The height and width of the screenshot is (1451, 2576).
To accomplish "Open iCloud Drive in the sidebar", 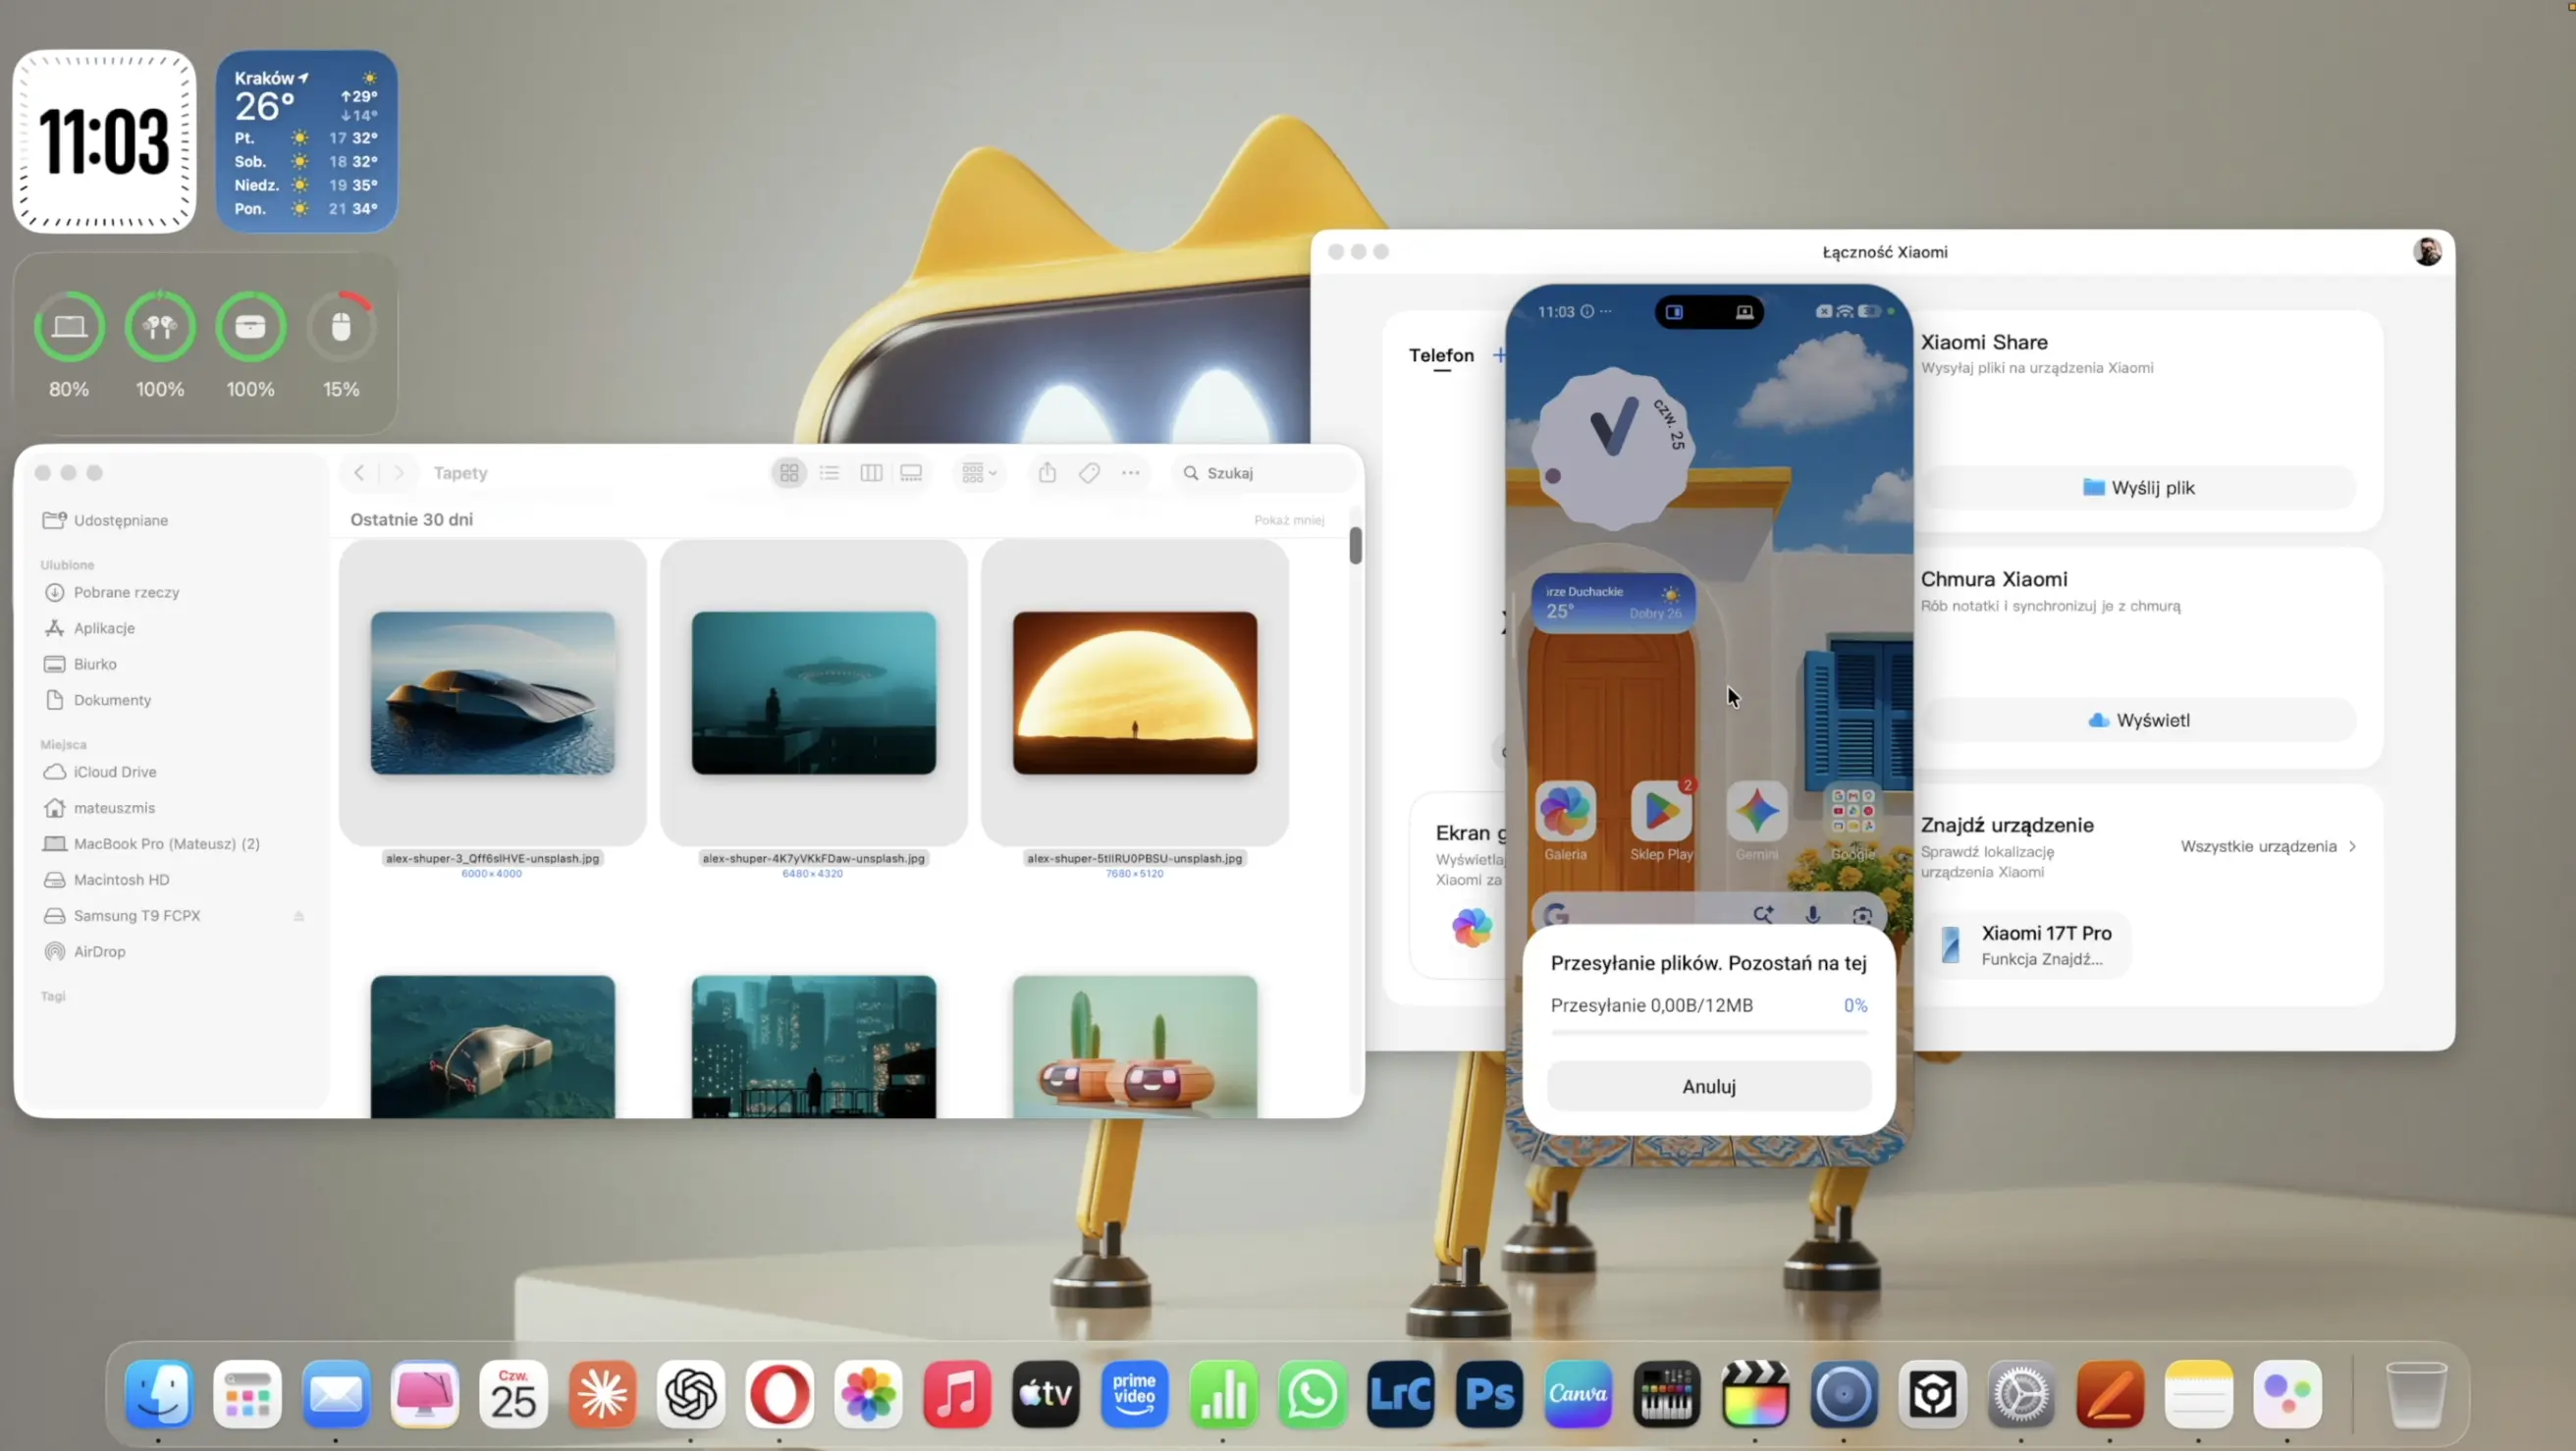I will tap(115, 772).
